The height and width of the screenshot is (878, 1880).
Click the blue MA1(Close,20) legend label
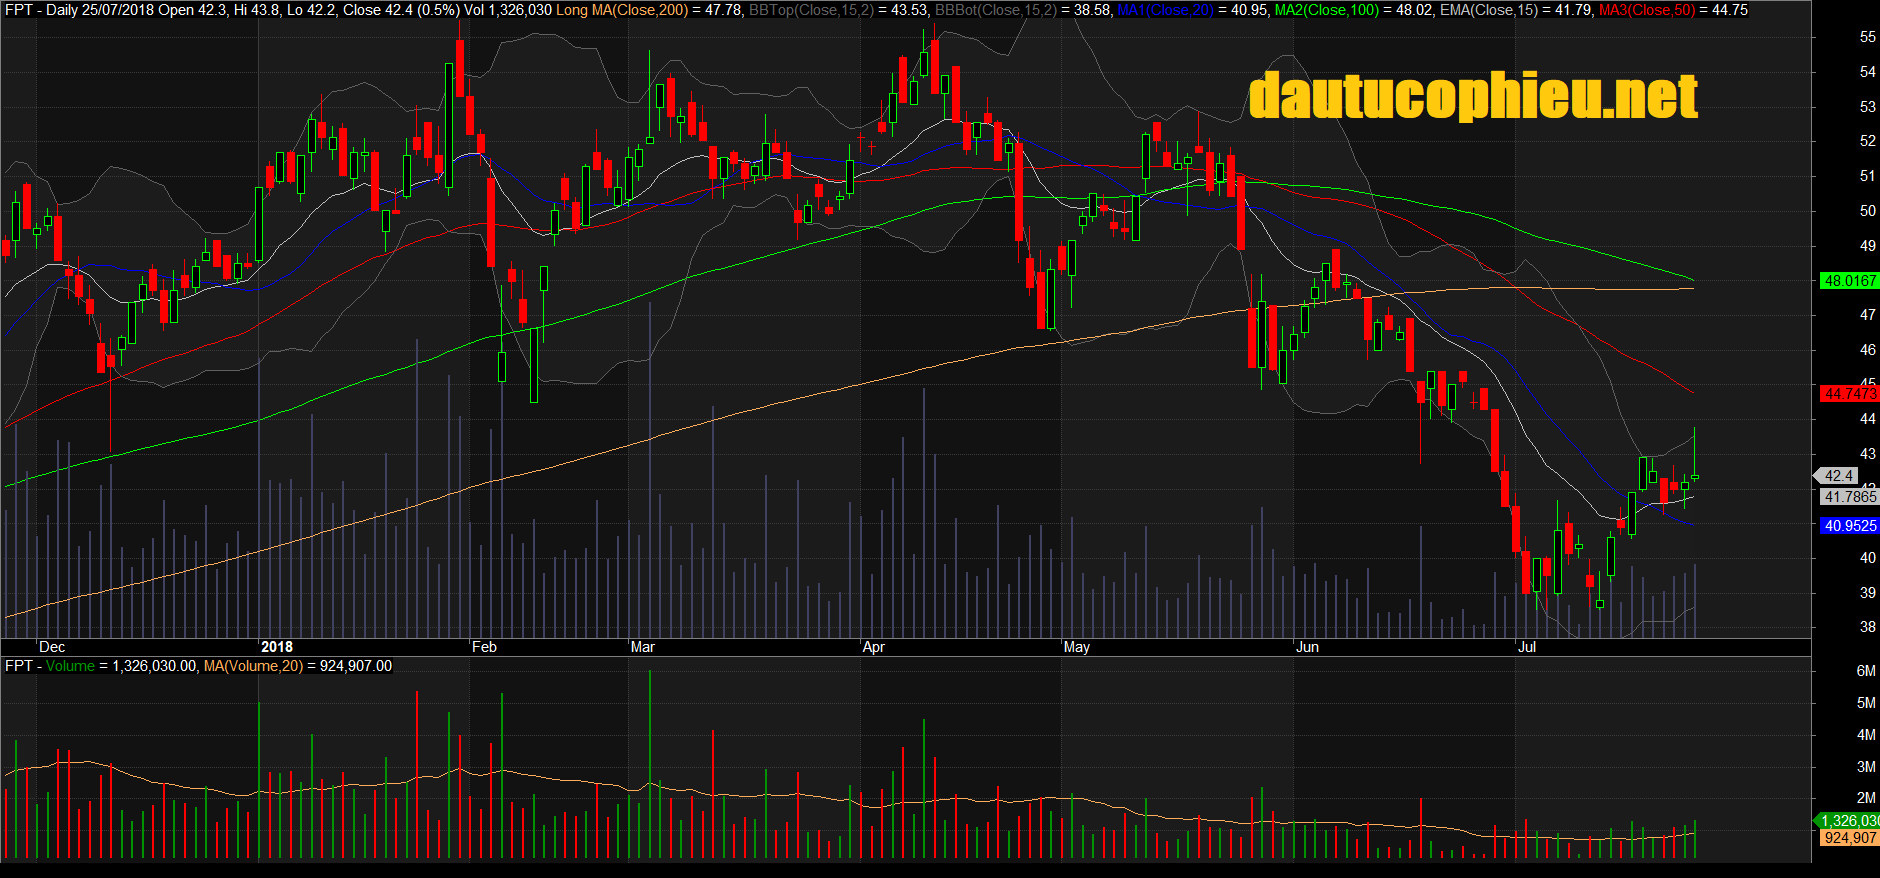click(1165, 10)
